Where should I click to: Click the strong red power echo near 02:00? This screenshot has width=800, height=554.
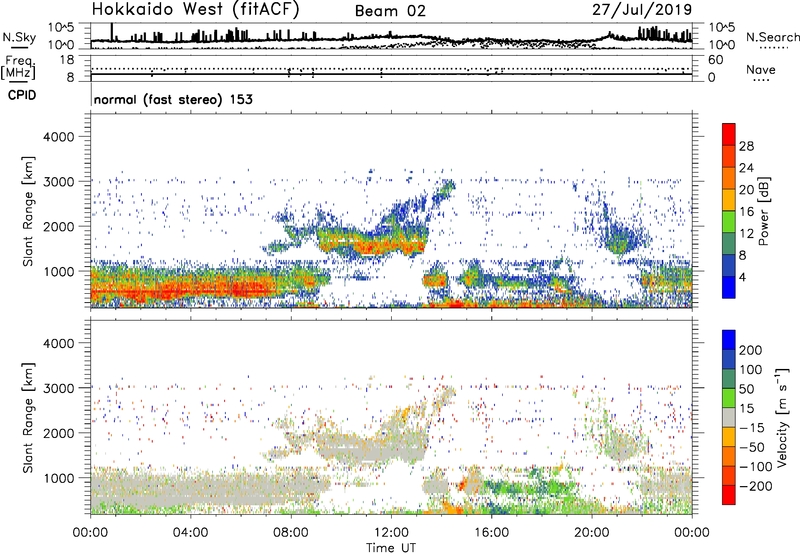[x=140, y=292]
